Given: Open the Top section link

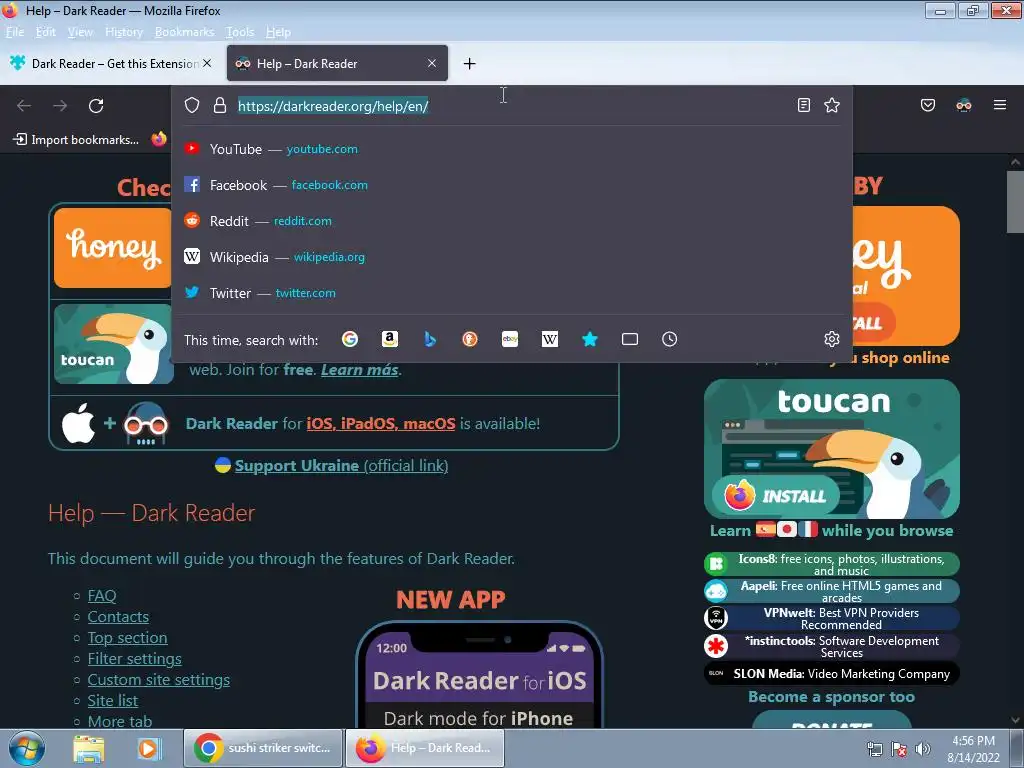Looking at the screenshot, I should point(127,637).
